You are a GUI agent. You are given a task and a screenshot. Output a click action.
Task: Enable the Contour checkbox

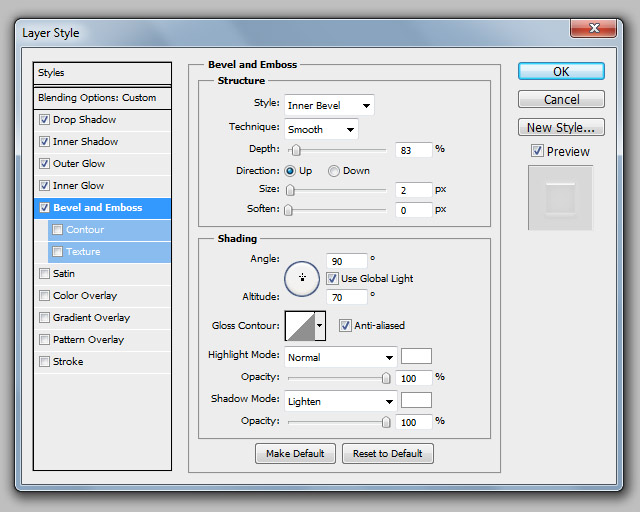pyautogui.click(x=58, y=229)
